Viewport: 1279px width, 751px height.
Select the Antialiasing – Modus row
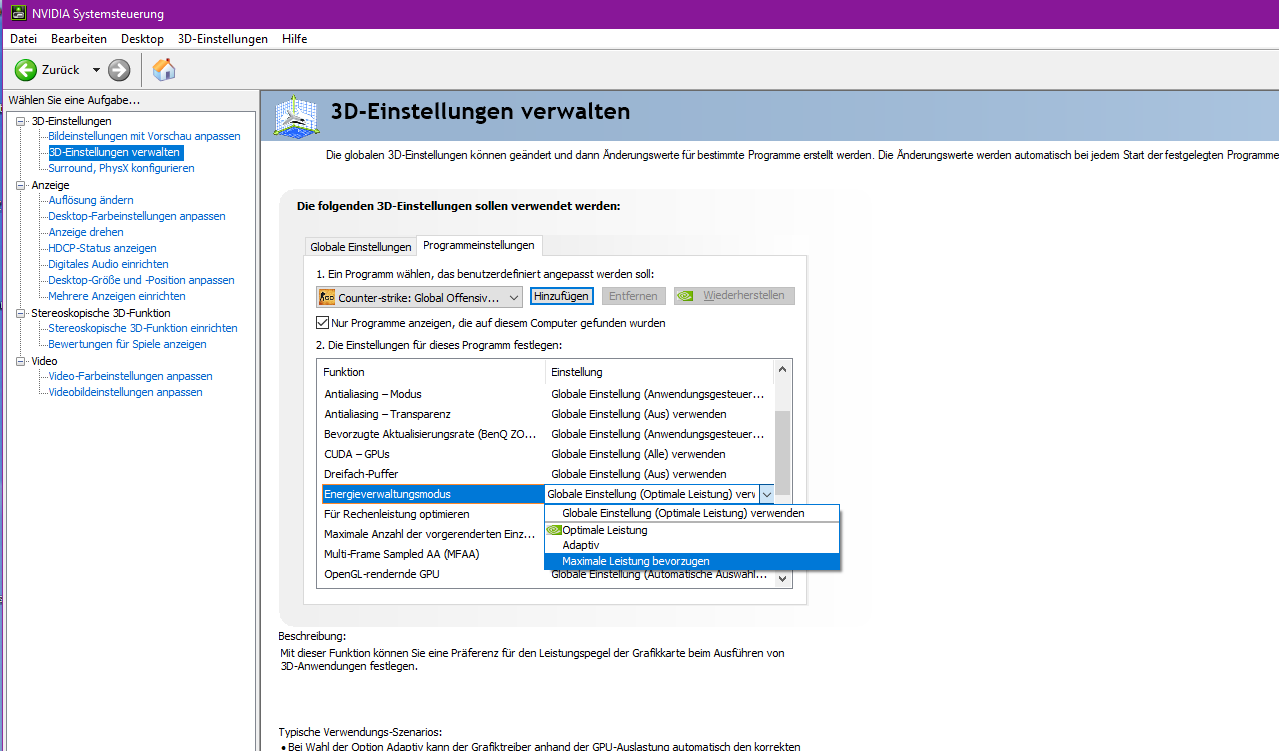point(545,394)
